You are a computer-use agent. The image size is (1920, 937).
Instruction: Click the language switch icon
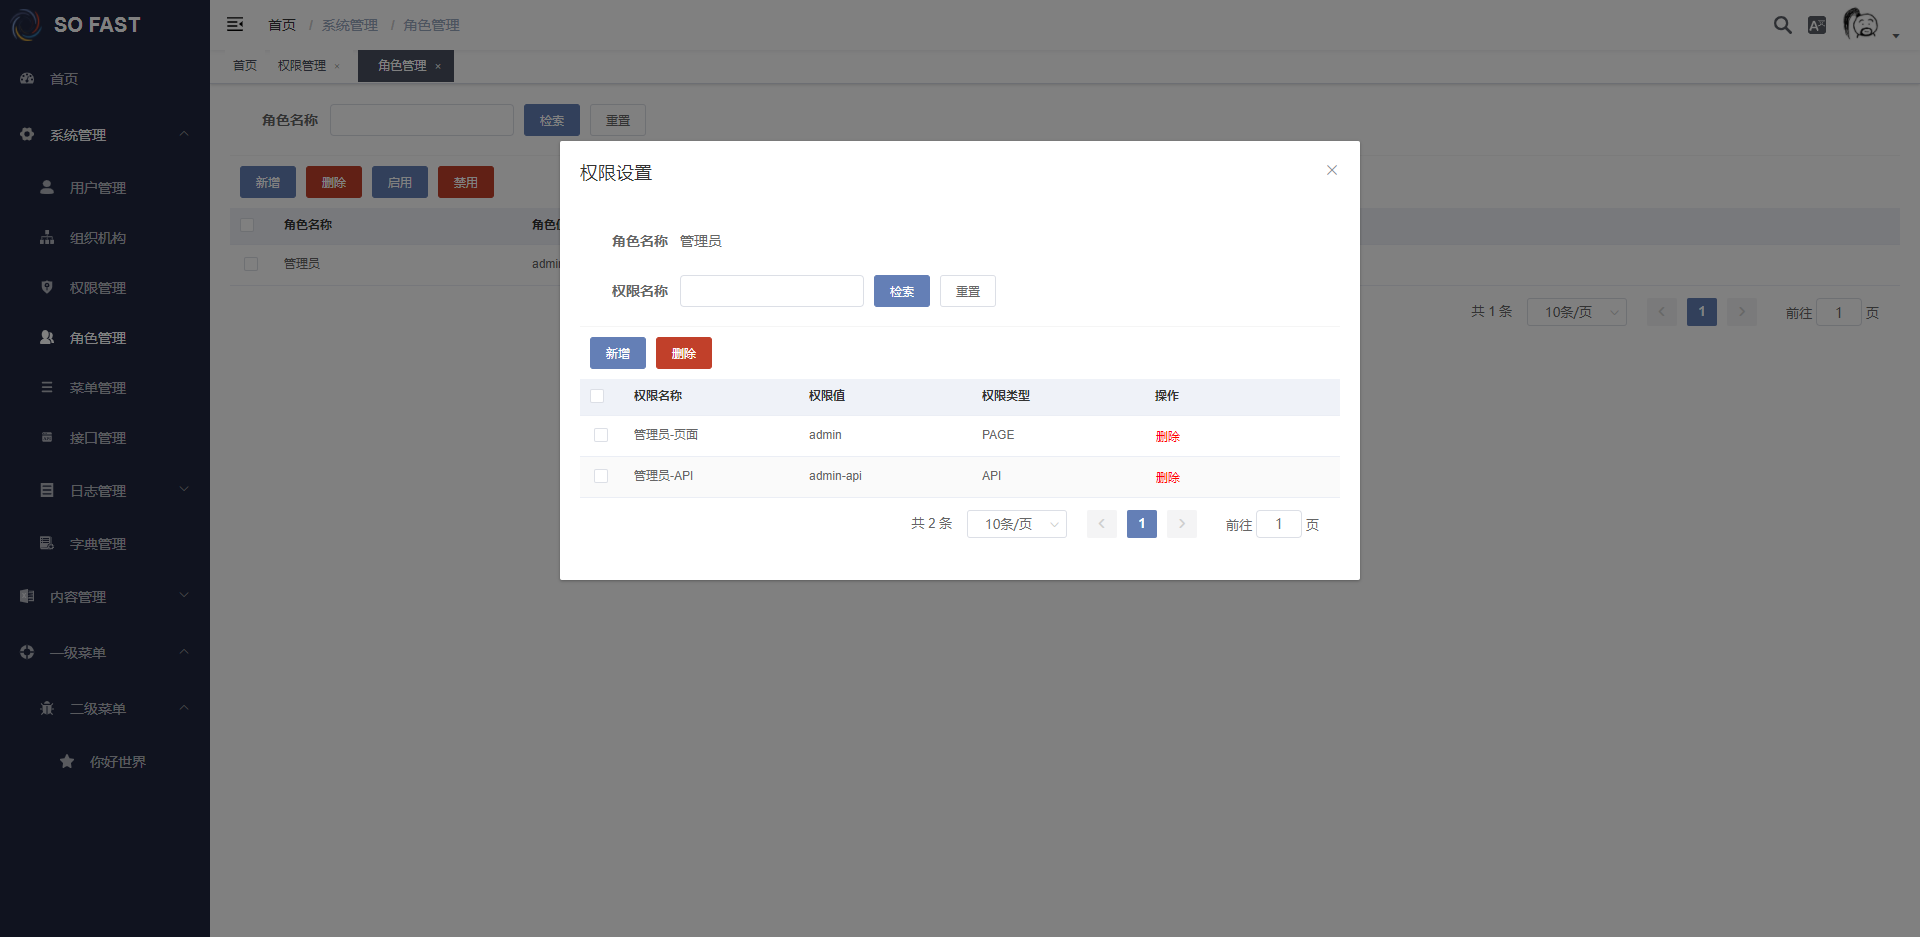pos(1817,25)
